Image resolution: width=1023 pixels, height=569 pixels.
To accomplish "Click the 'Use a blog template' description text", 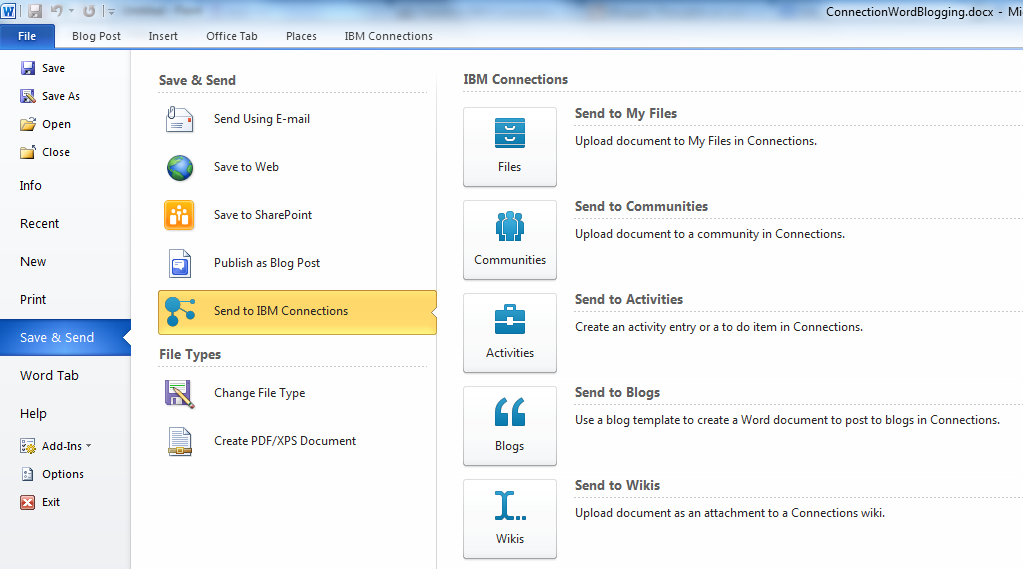I will (x=787, y=420).
